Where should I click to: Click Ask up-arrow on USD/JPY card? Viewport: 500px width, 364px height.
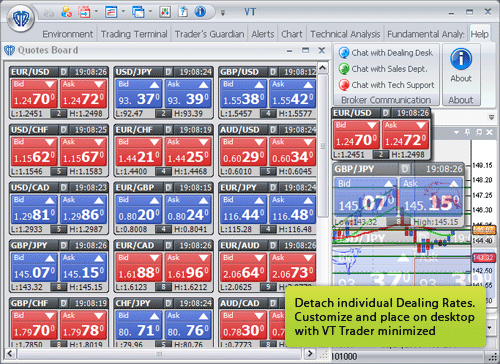point(203,85)
